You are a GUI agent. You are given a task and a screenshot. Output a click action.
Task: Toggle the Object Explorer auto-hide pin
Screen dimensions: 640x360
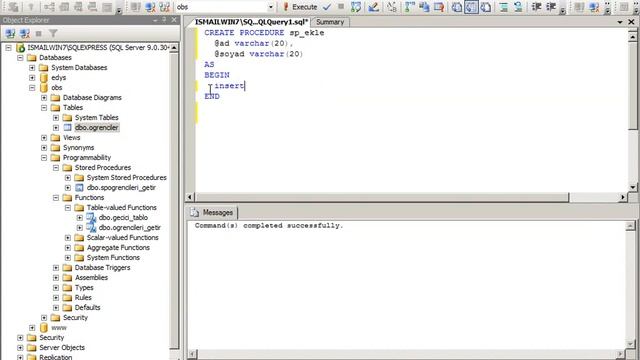[x=164, y=20]
